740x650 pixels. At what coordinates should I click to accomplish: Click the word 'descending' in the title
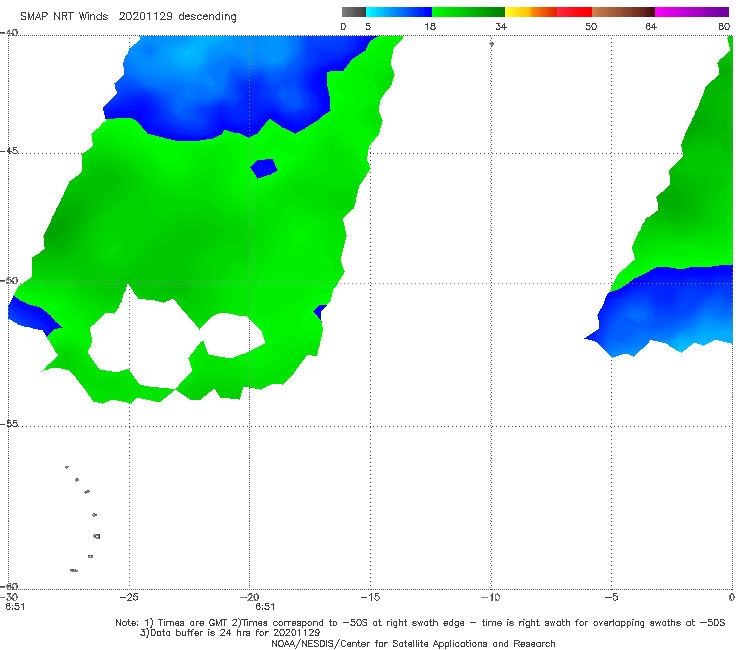click(207, 17)
